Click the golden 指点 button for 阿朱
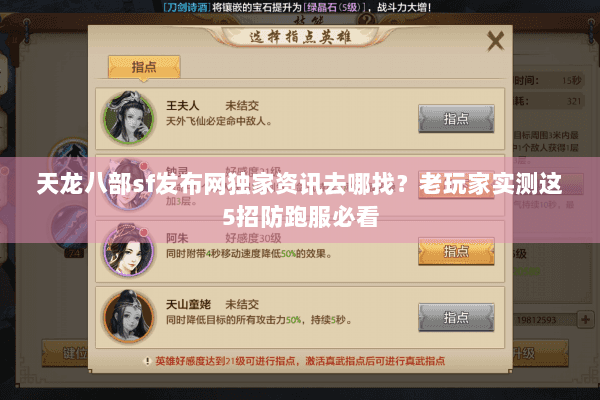The width and height of the screenshot is (600, 400). (456, 251)
